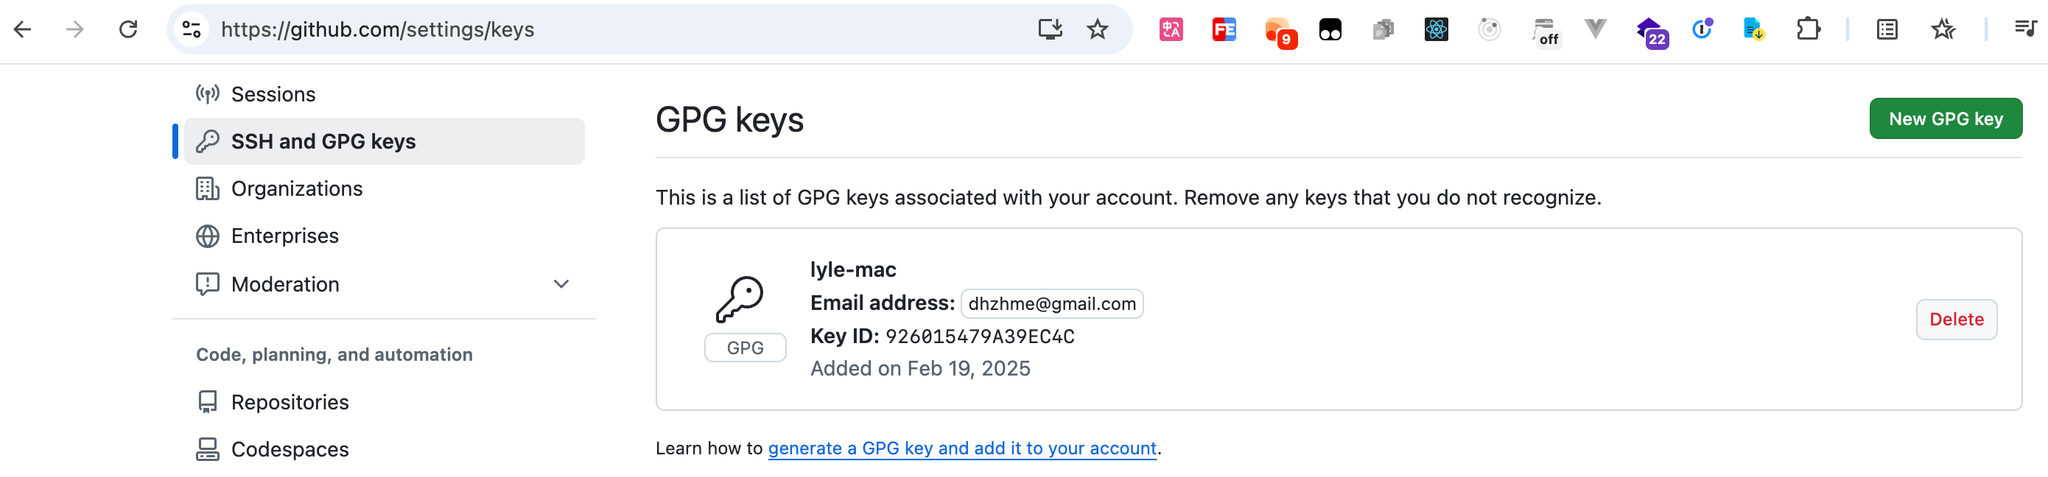The image size is (2048, 477).
Task: Open the Sessions settings page
Action: 273,94
